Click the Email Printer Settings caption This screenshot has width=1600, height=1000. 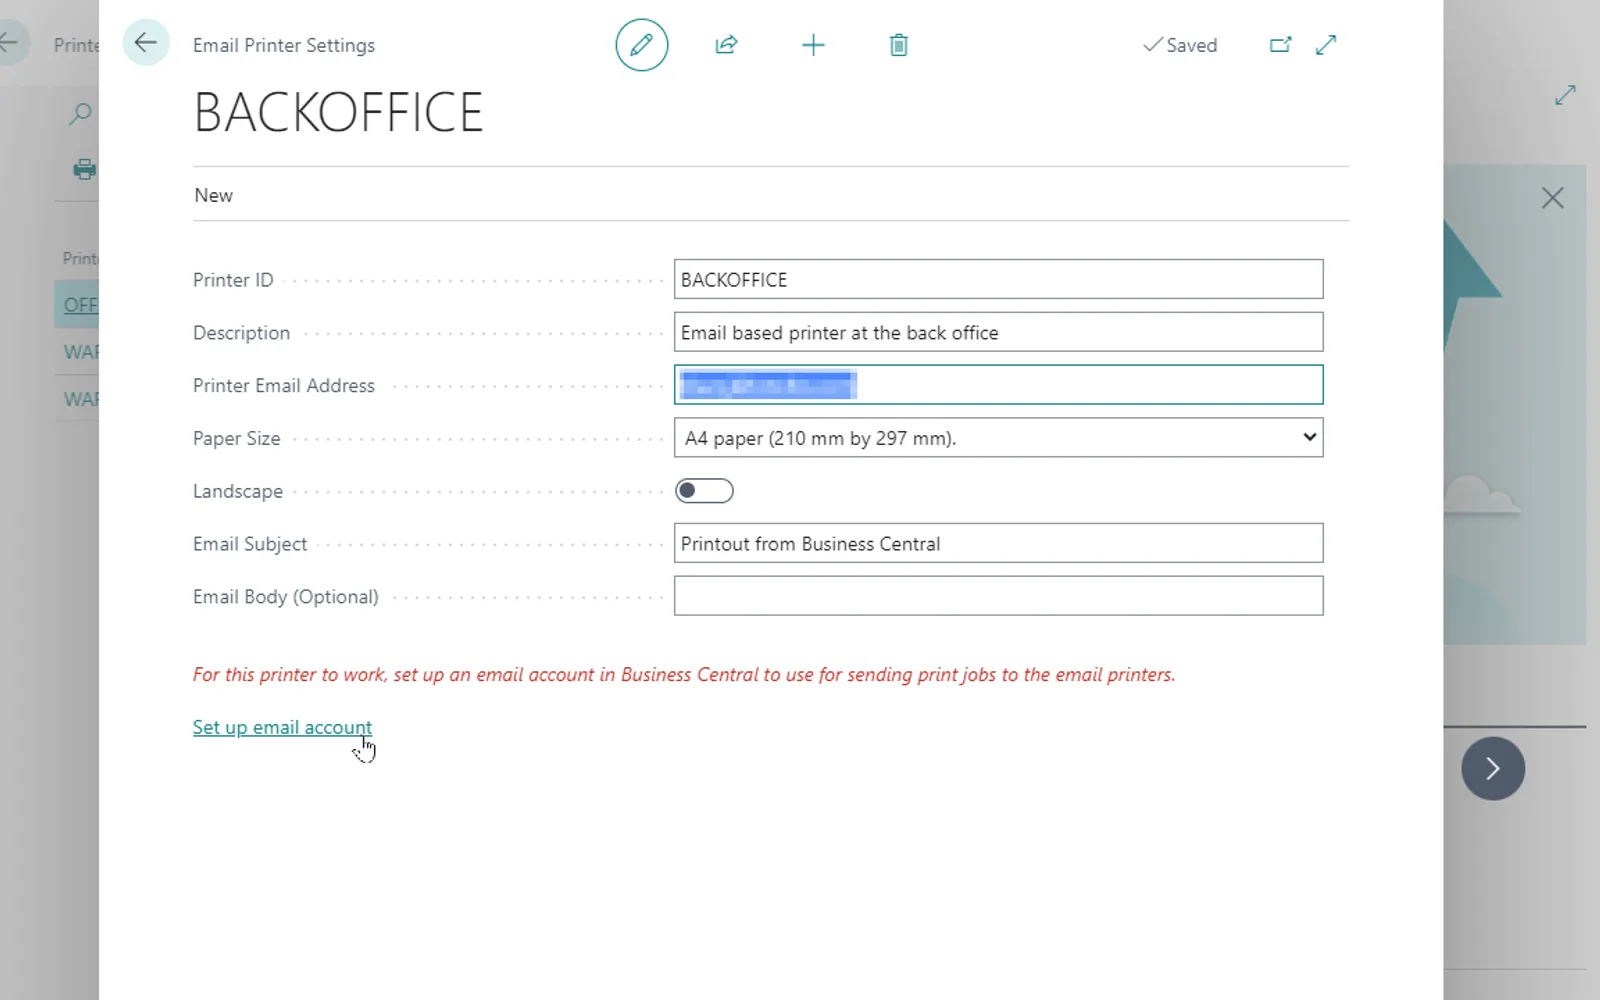click(x=284, y=45)
